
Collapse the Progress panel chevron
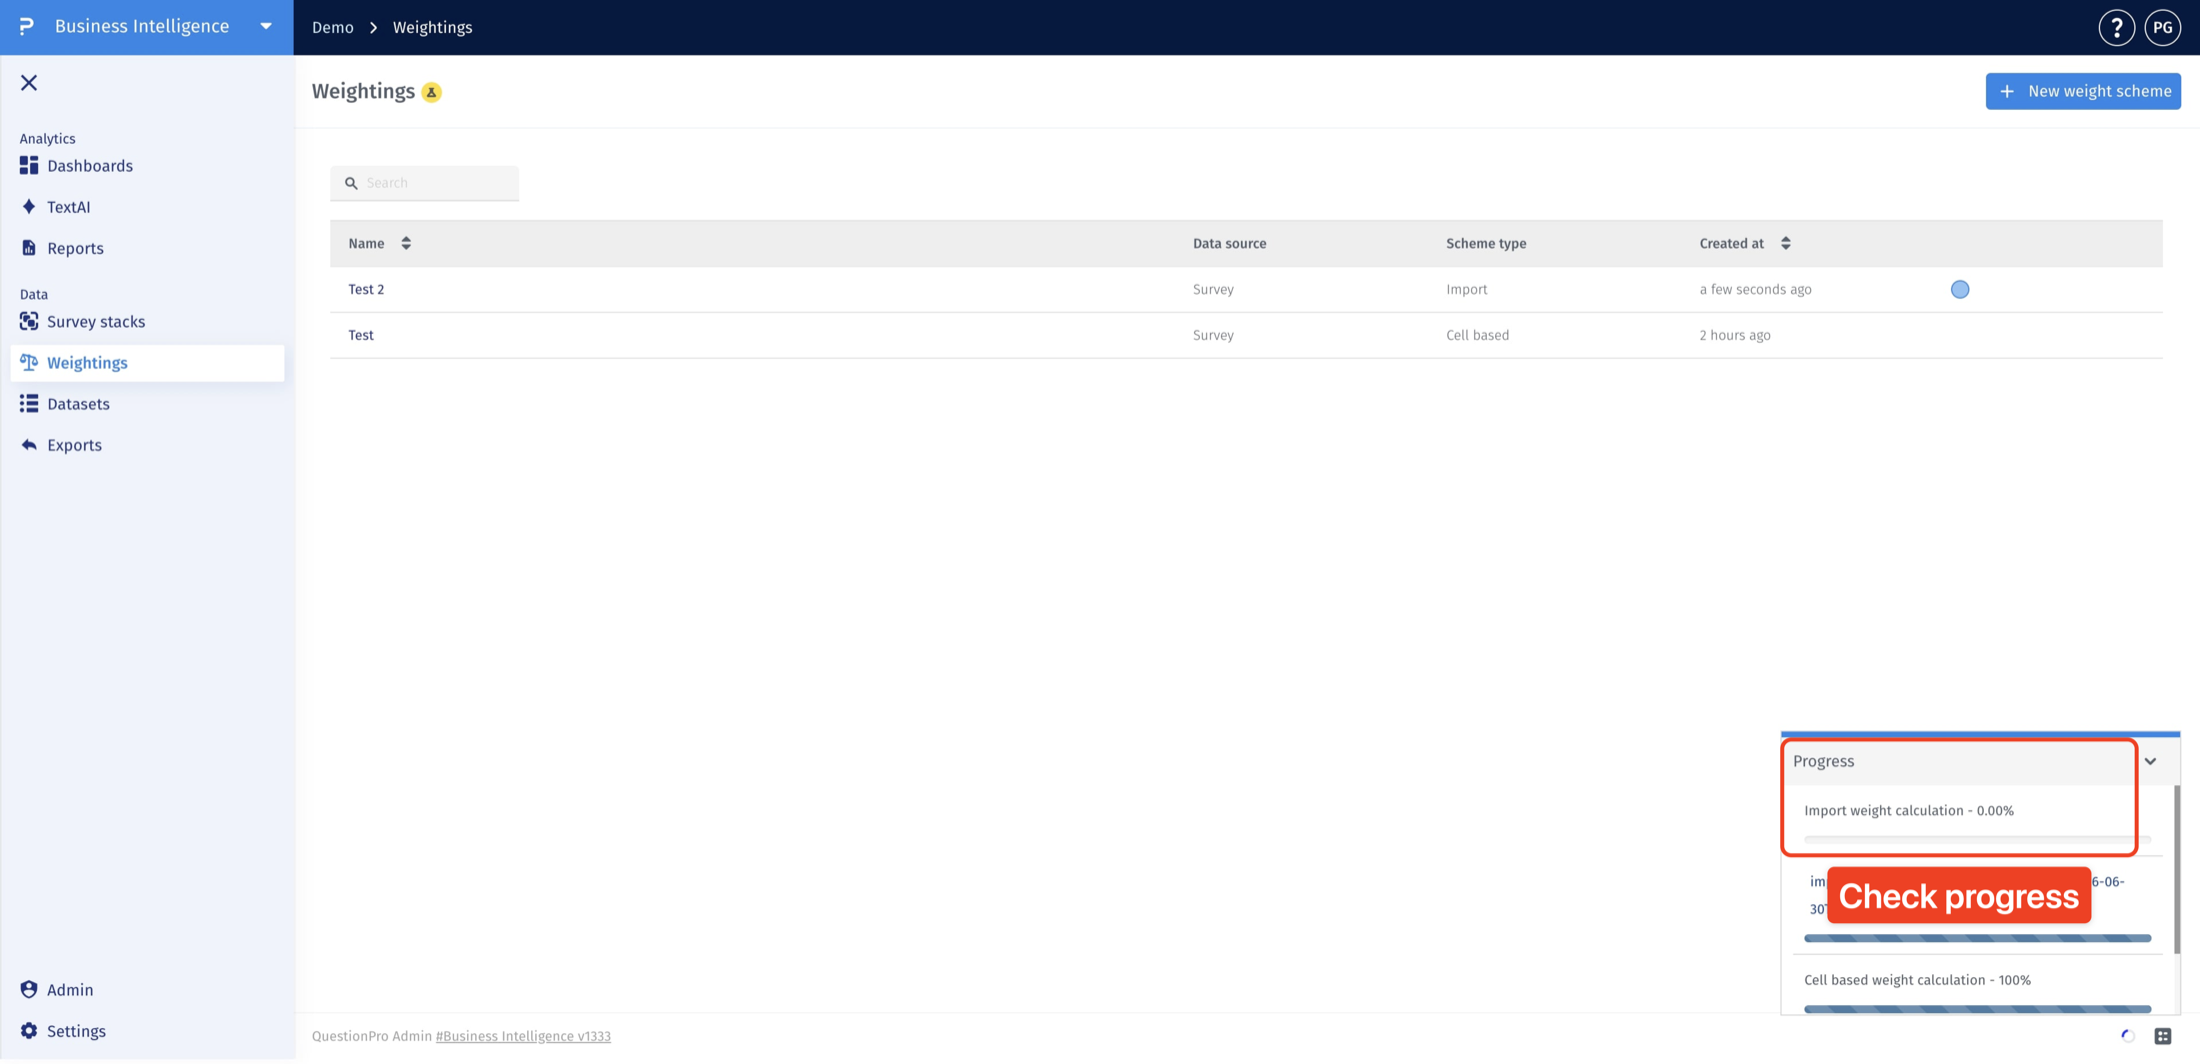[2150, 761]
